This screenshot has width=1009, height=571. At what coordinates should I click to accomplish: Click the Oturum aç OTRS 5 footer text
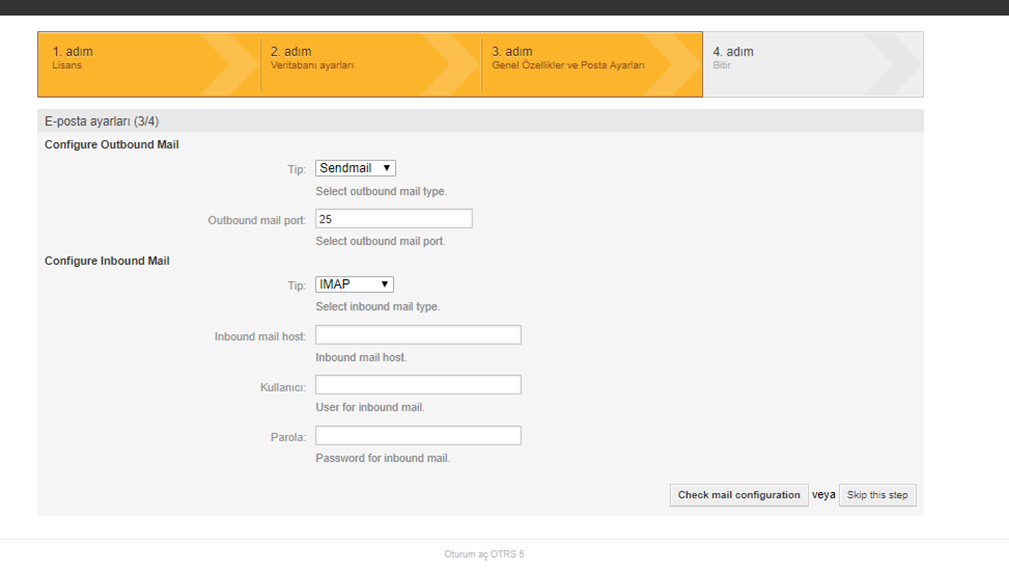coord(484,554)
